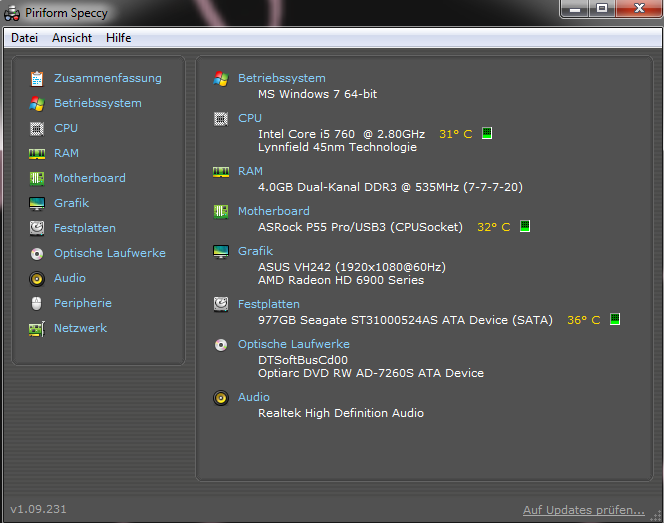Screen dimensions: 664x523
Task: Click the Grafik monitor icon in summary panel
Action: point(221,252)
